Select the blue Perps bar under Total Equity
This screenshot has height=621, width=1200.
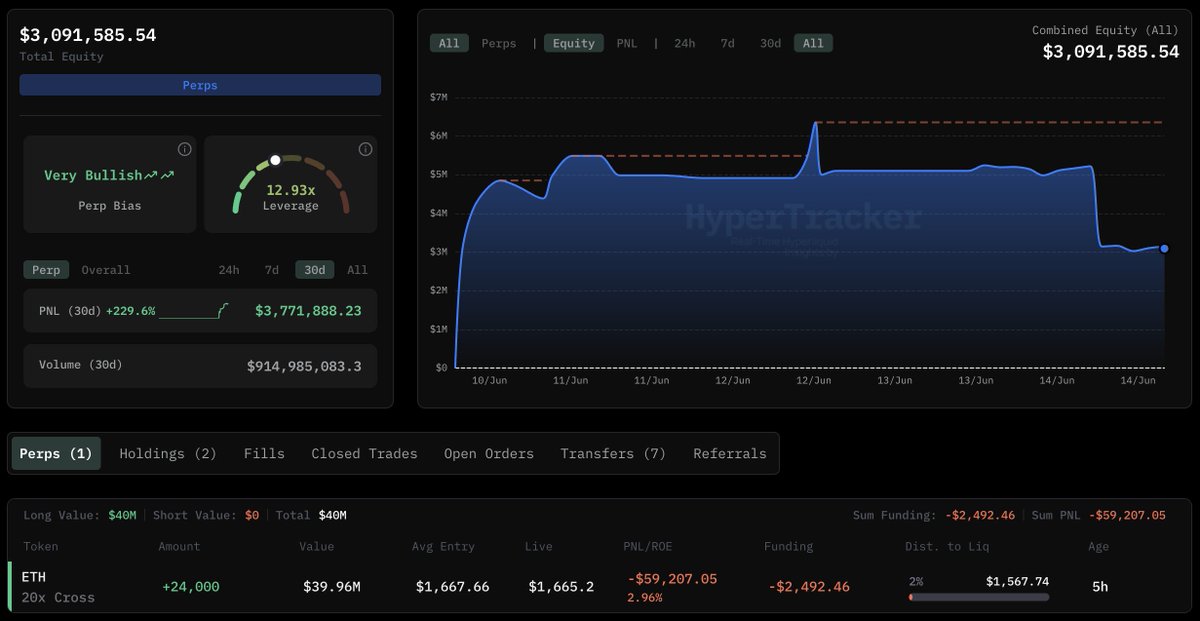coord(200,85)
